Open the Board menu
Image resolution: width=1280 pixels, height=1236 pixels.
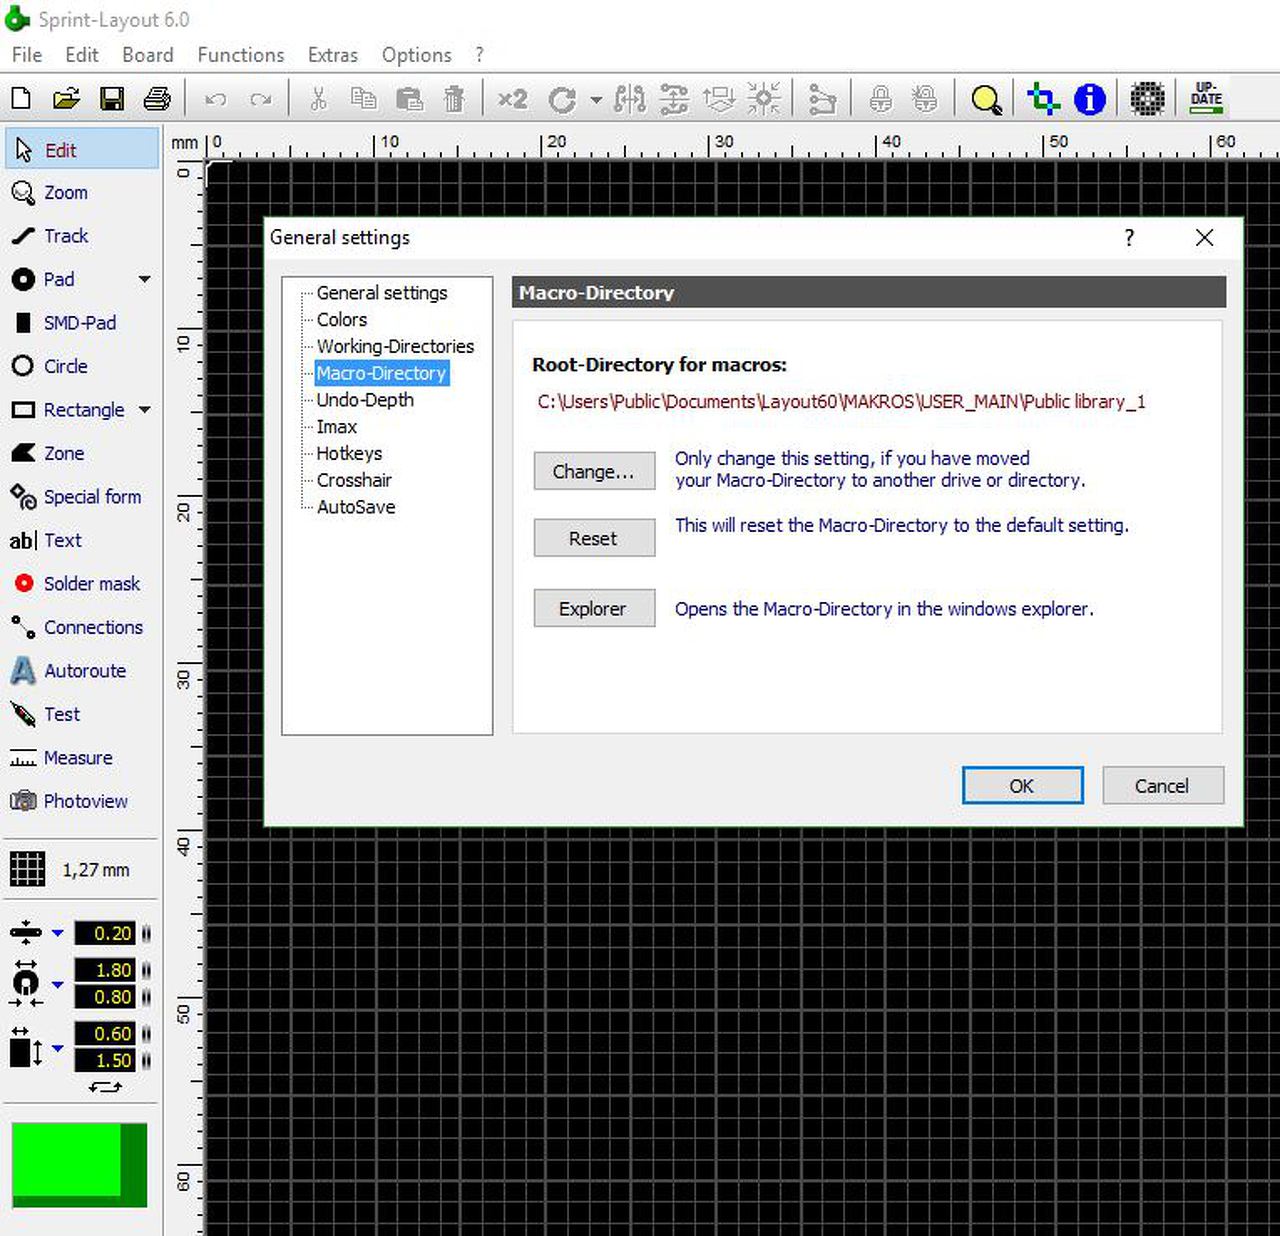[148, 55]
